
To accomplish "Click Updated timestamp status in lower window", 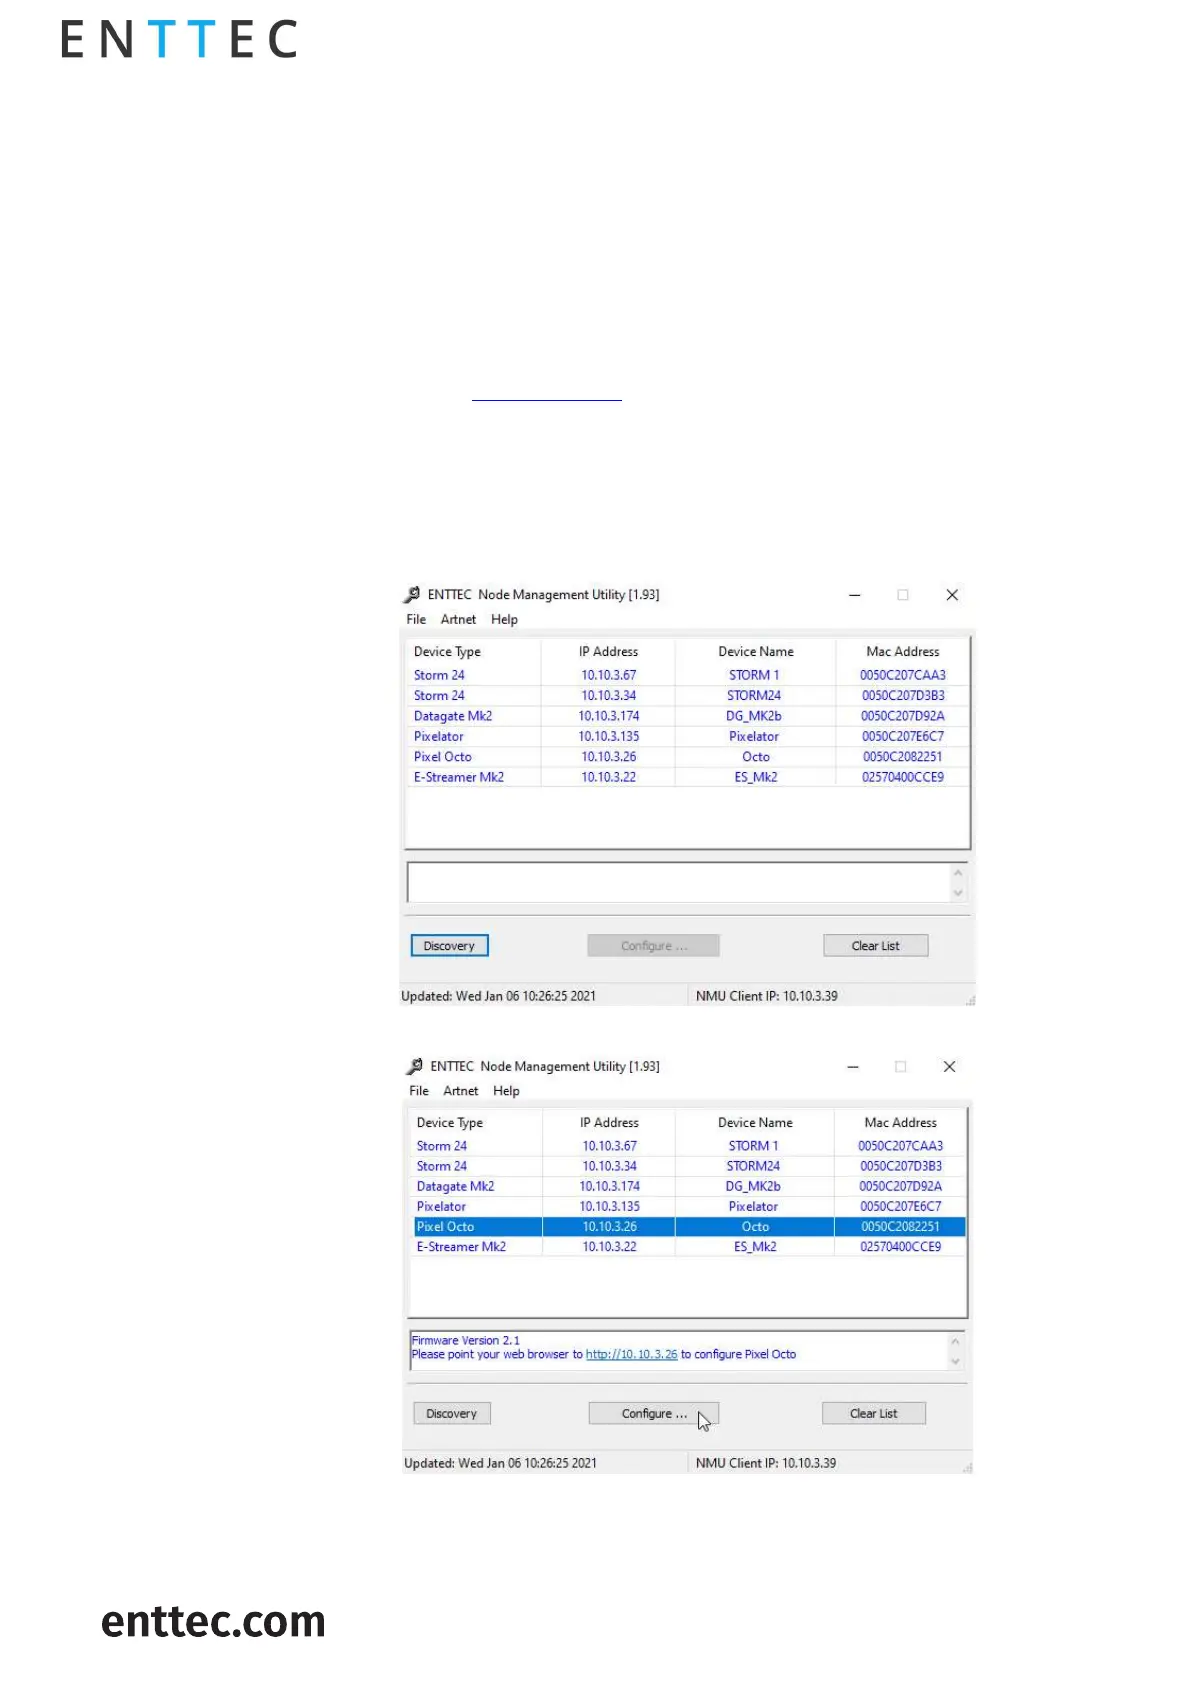I will (500, 1464).
